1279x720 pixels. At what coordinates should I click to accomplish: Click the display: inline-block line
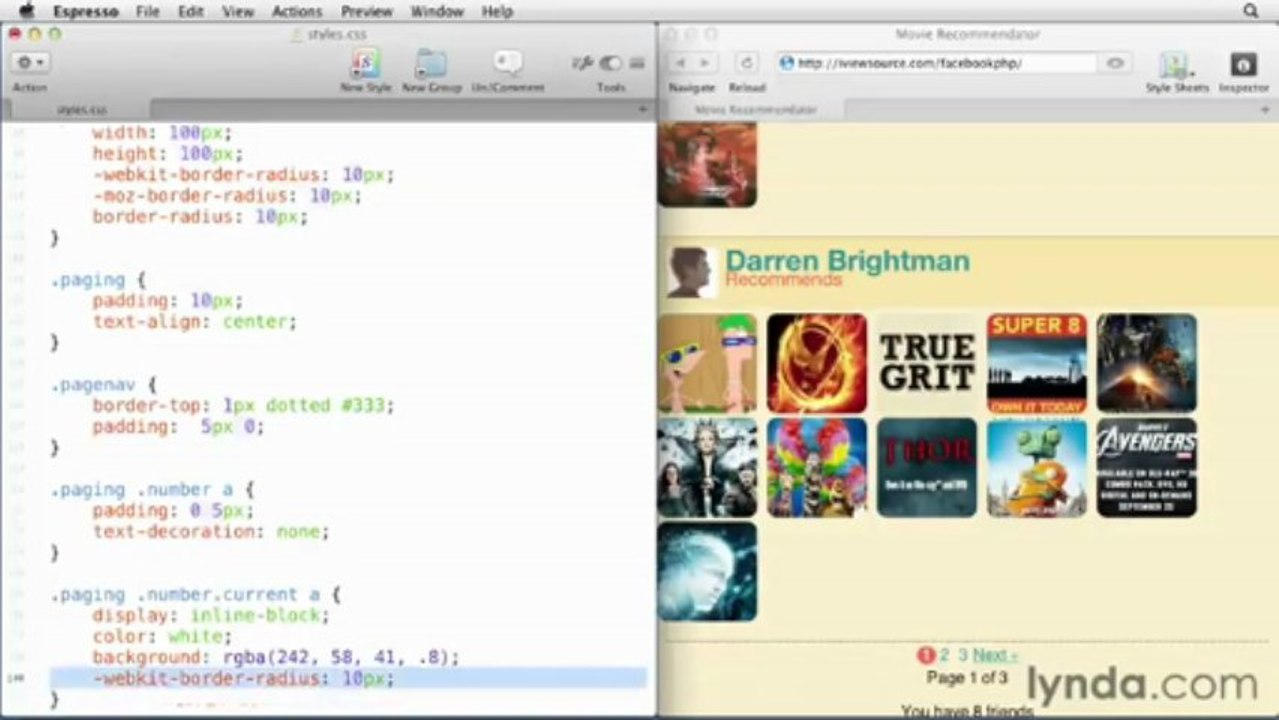pyautogui.click(x=211, y=615)
